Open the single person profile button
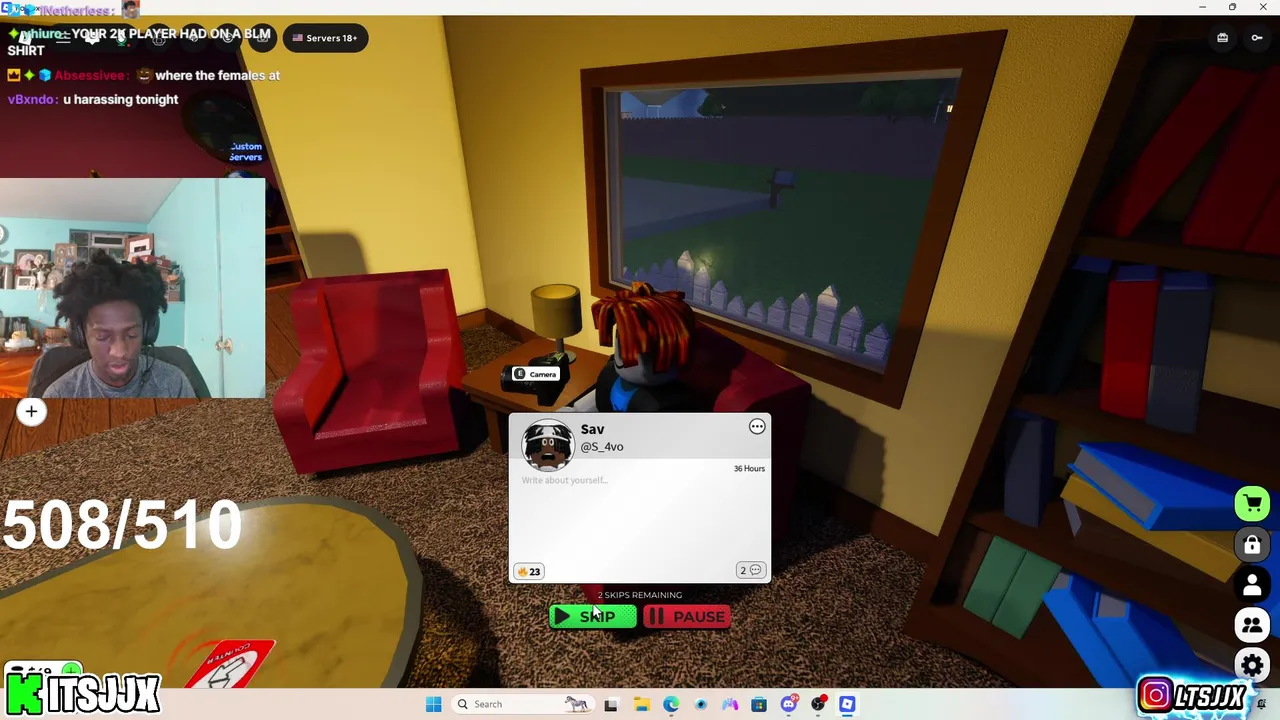This screenshot has width=1280, height=720. [1252, 585]
